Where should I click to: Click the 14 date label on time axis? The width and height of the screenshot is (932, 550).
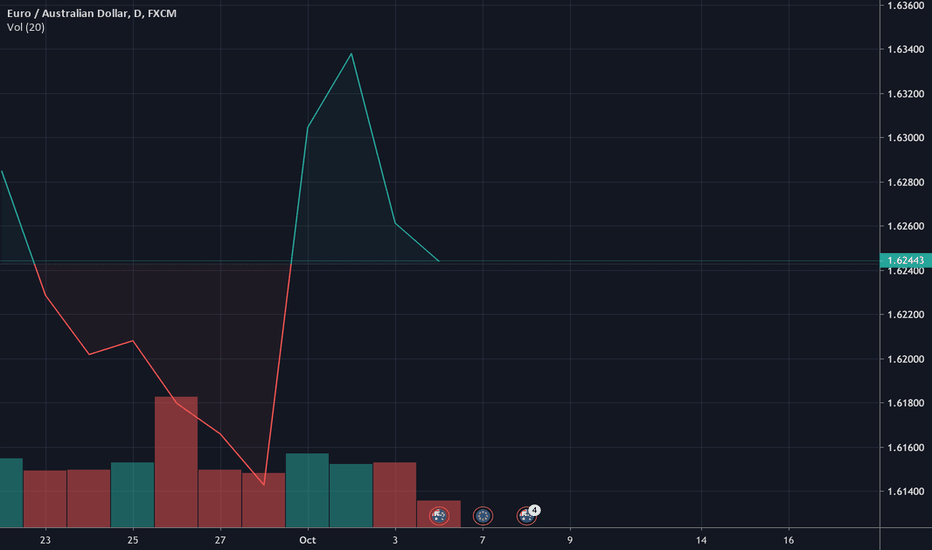point(701,540)
